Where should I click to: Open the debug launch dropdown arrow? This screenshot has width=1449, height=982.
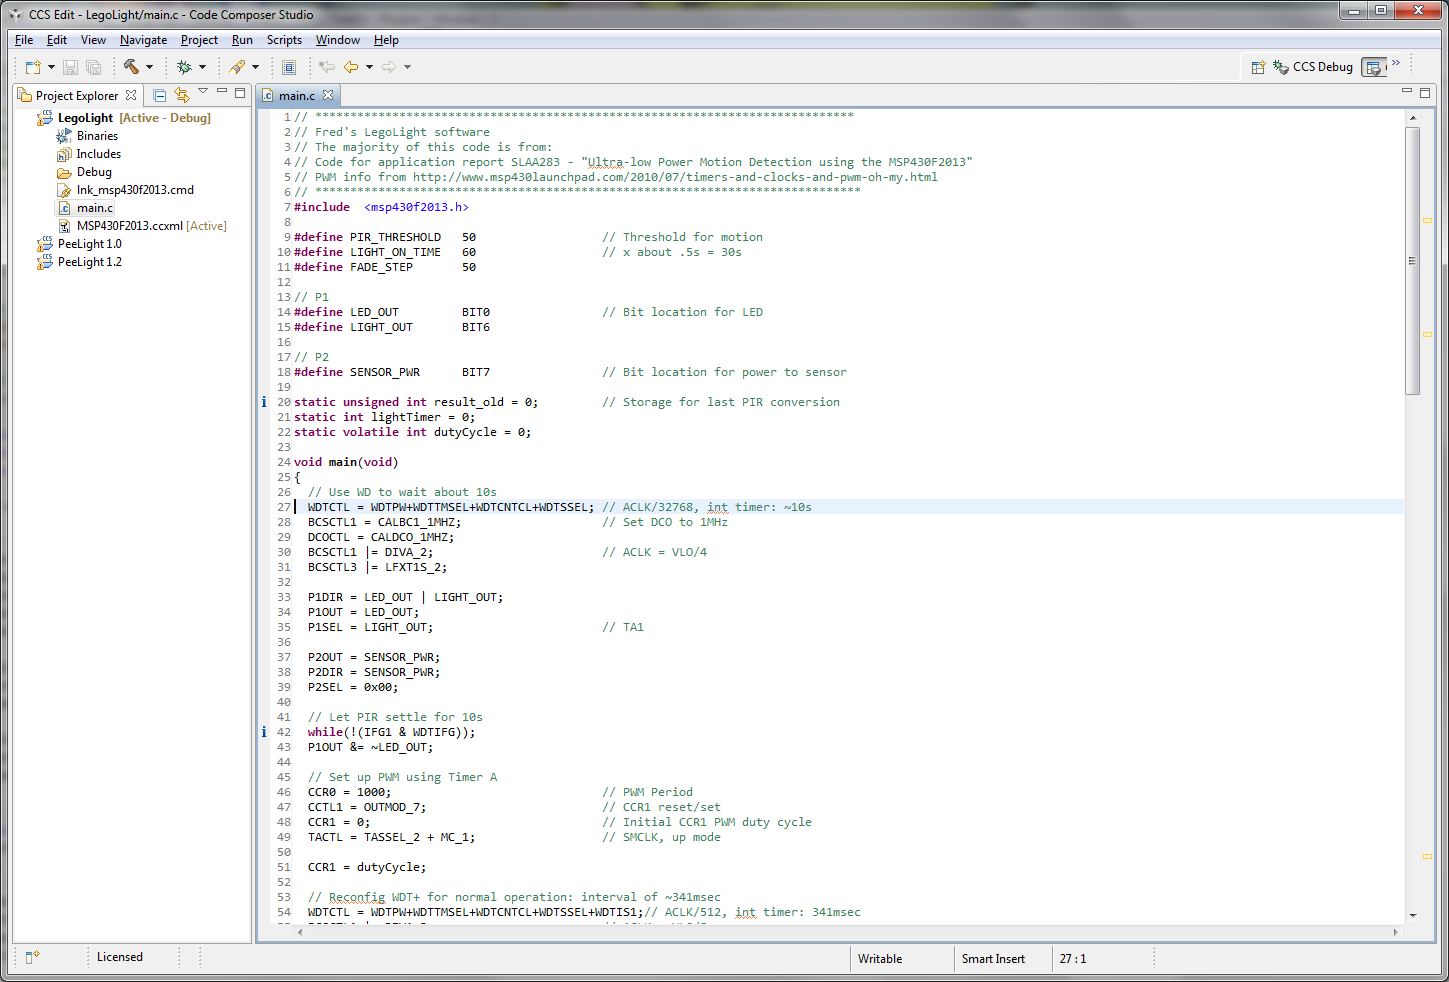pyautogui.click(x=202, y=67)
